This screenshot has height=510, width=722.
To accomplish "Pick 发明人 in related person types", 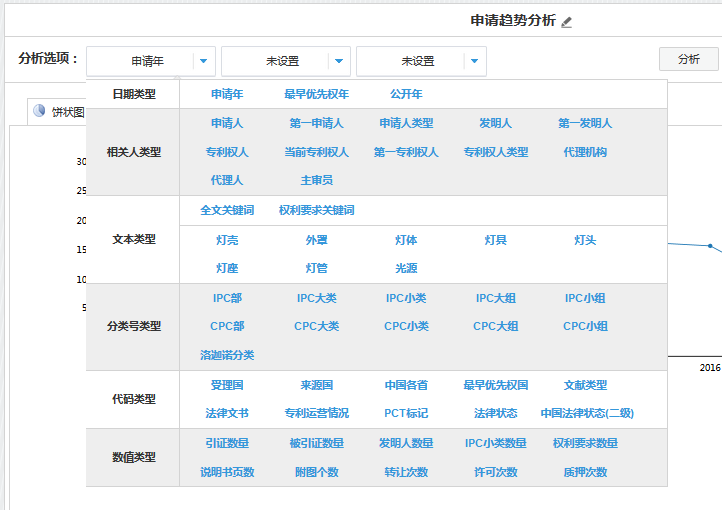I will [x=495, y=124].
